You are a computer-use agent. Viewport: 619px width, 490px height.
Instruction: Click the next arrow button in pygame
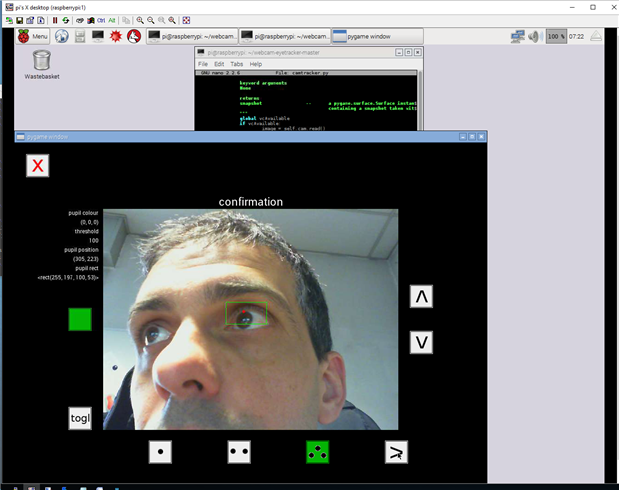(396, 452)
